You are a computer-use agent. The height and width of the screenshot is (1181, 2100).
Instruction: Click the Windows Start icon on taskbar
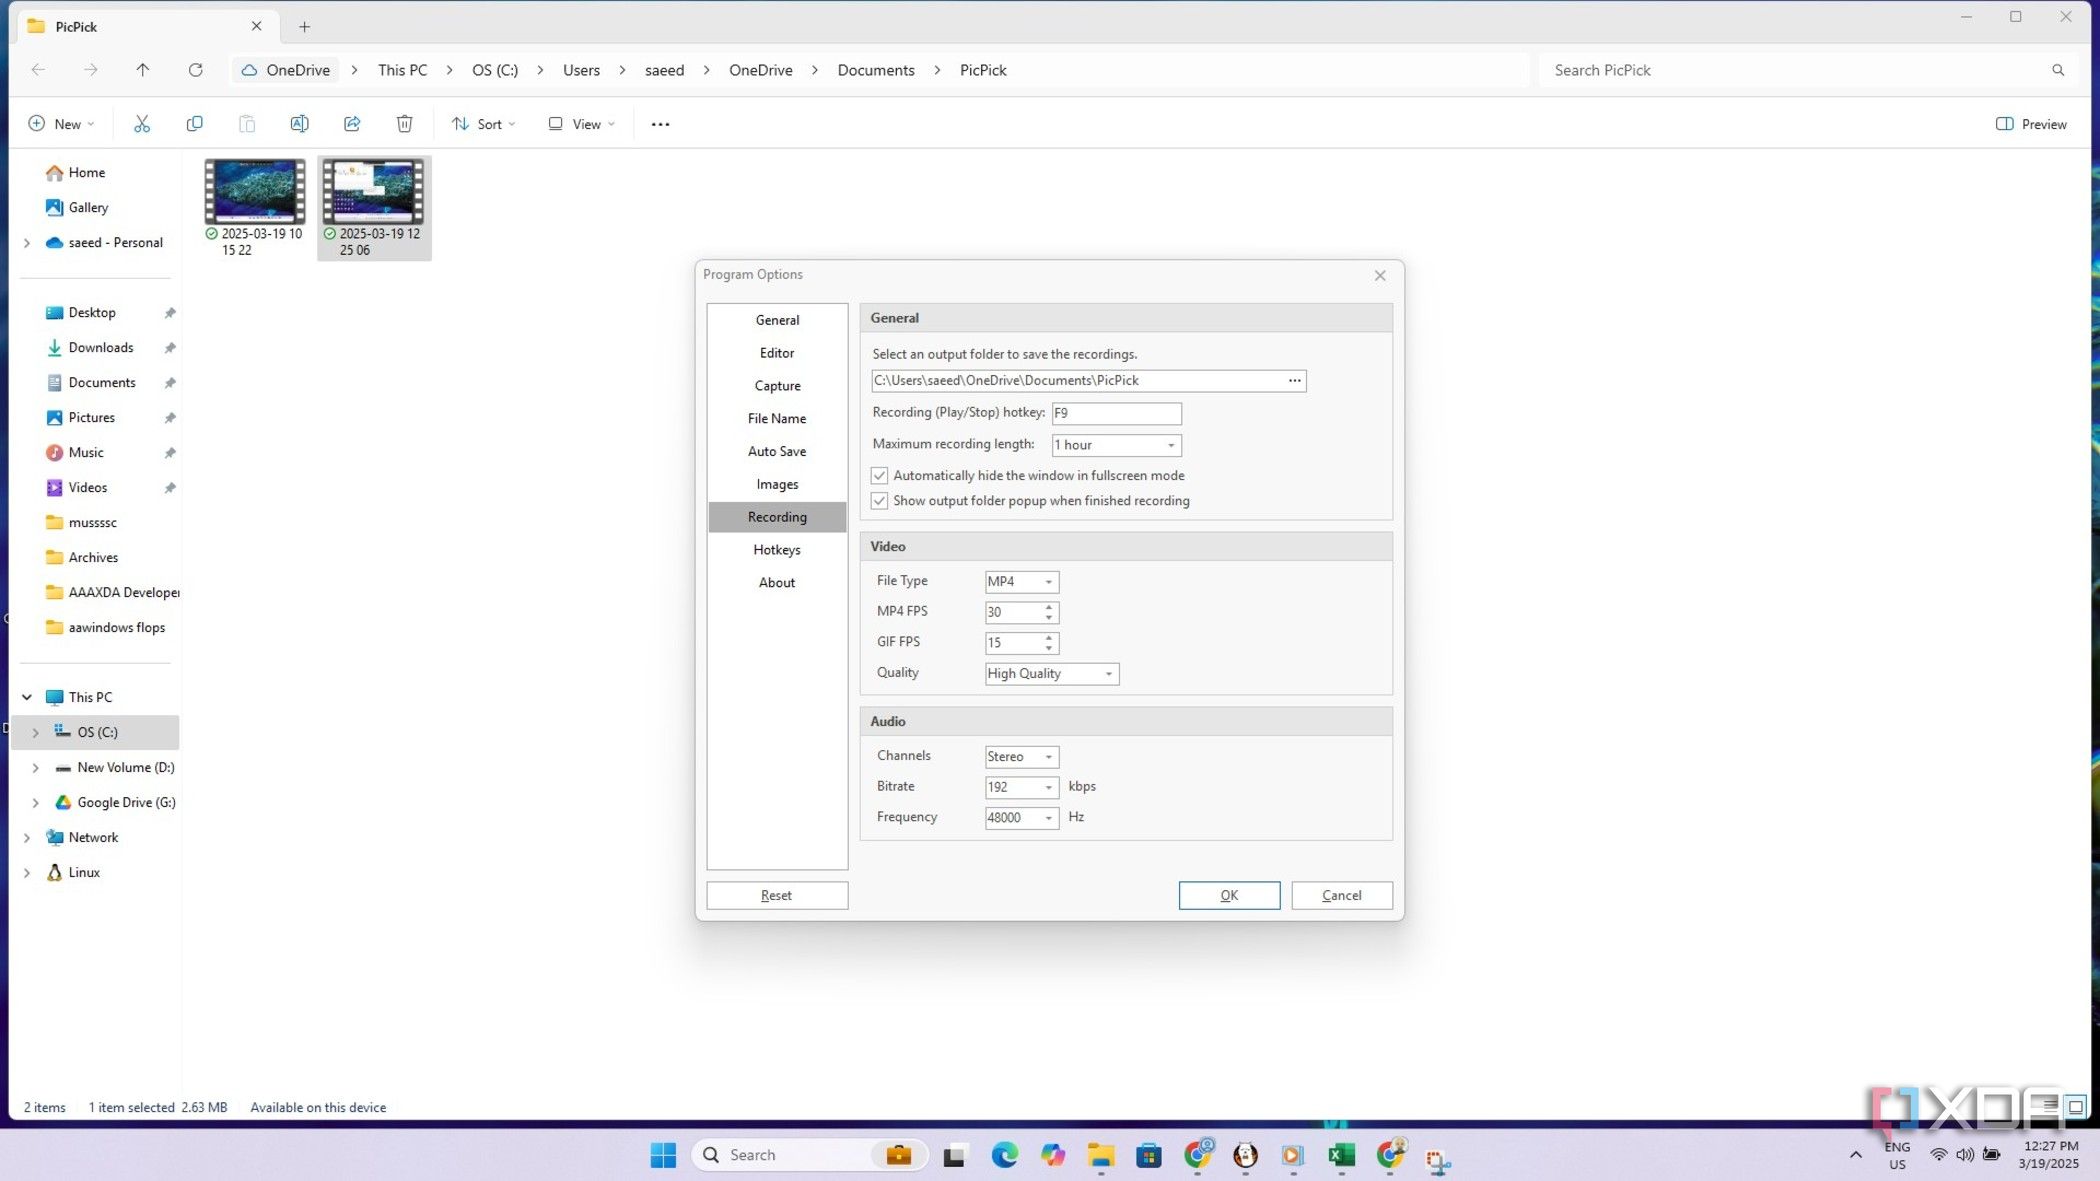point(663,1155)
